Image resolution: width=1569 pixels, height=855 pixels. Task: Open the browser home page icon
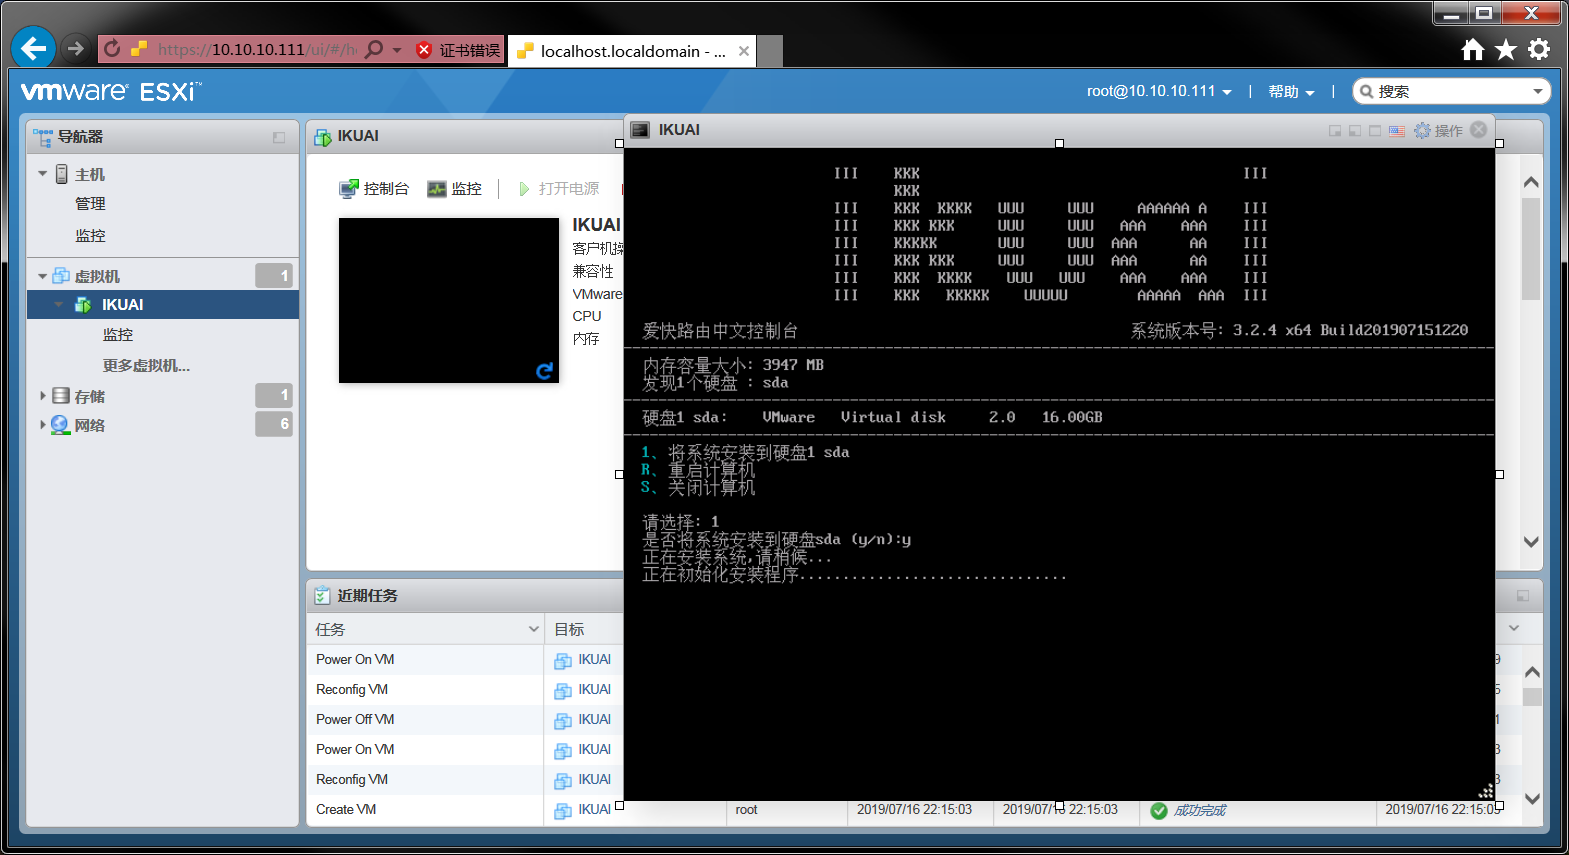pyautogui.click(x=1473, y=50)
